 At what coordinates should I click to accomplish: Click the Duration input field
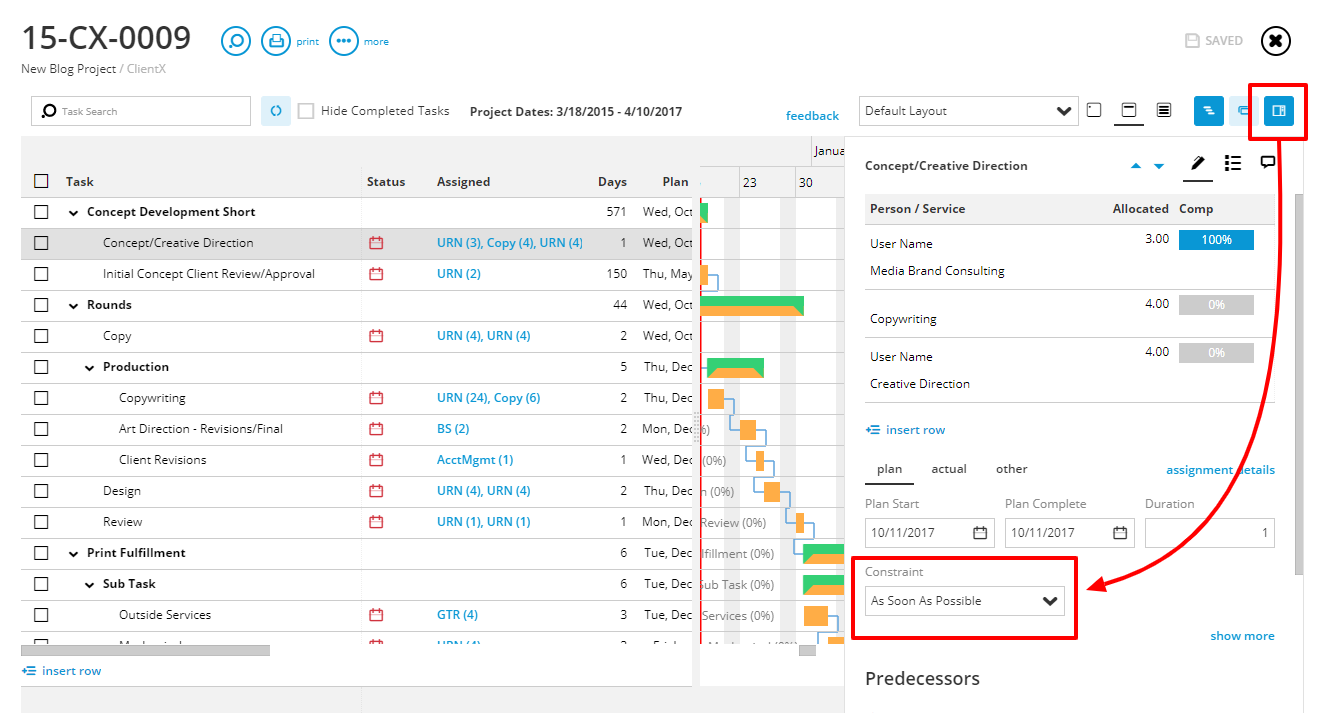(x=1210, y=533)
